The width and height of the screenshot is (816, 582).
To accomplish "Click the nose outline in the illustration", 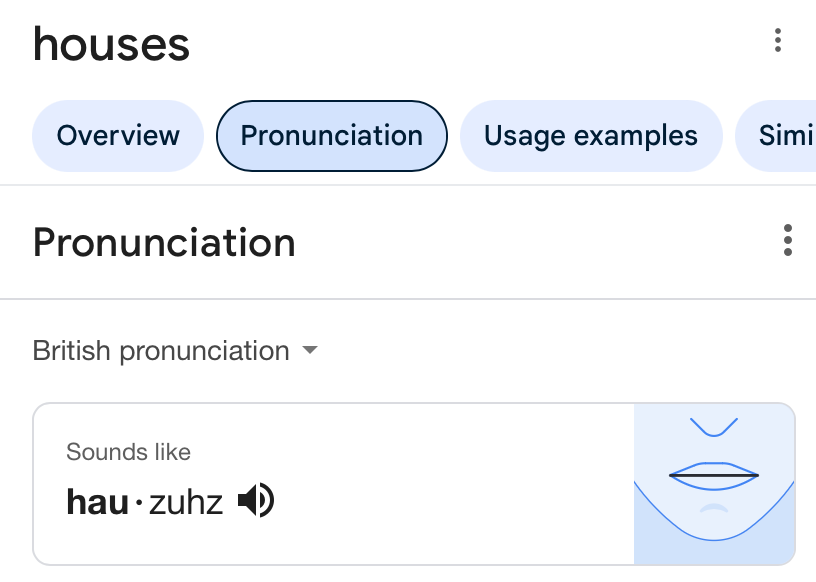I will tap(713, 427).
